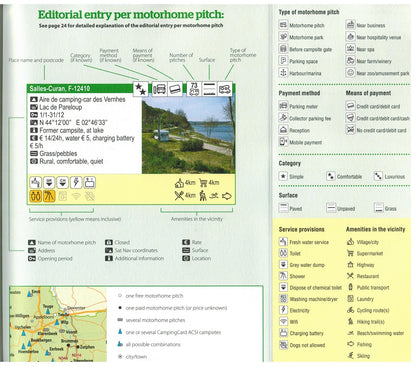Click the Cycling route(s) icon
Screen dimensions: 416x367
(x=350, y=310)
